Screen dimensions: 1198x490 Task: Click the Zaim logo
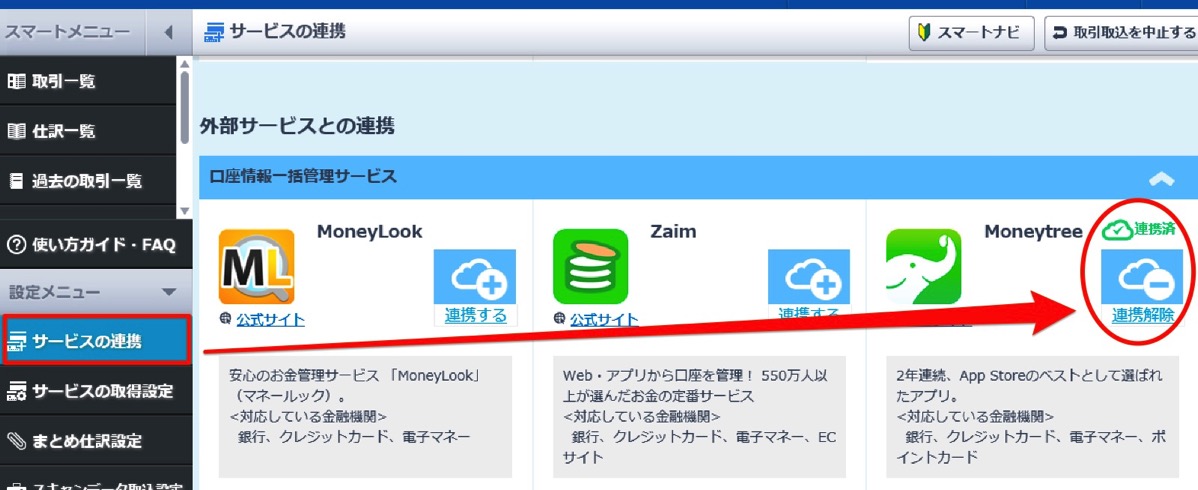click(590, 267)
